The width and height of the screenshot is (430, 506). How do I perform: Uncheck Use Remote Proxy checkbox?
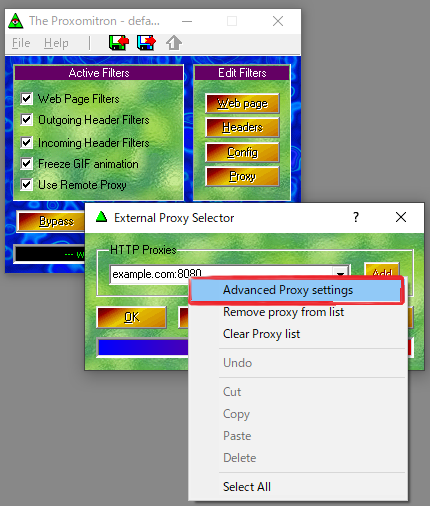pos(27,185)
